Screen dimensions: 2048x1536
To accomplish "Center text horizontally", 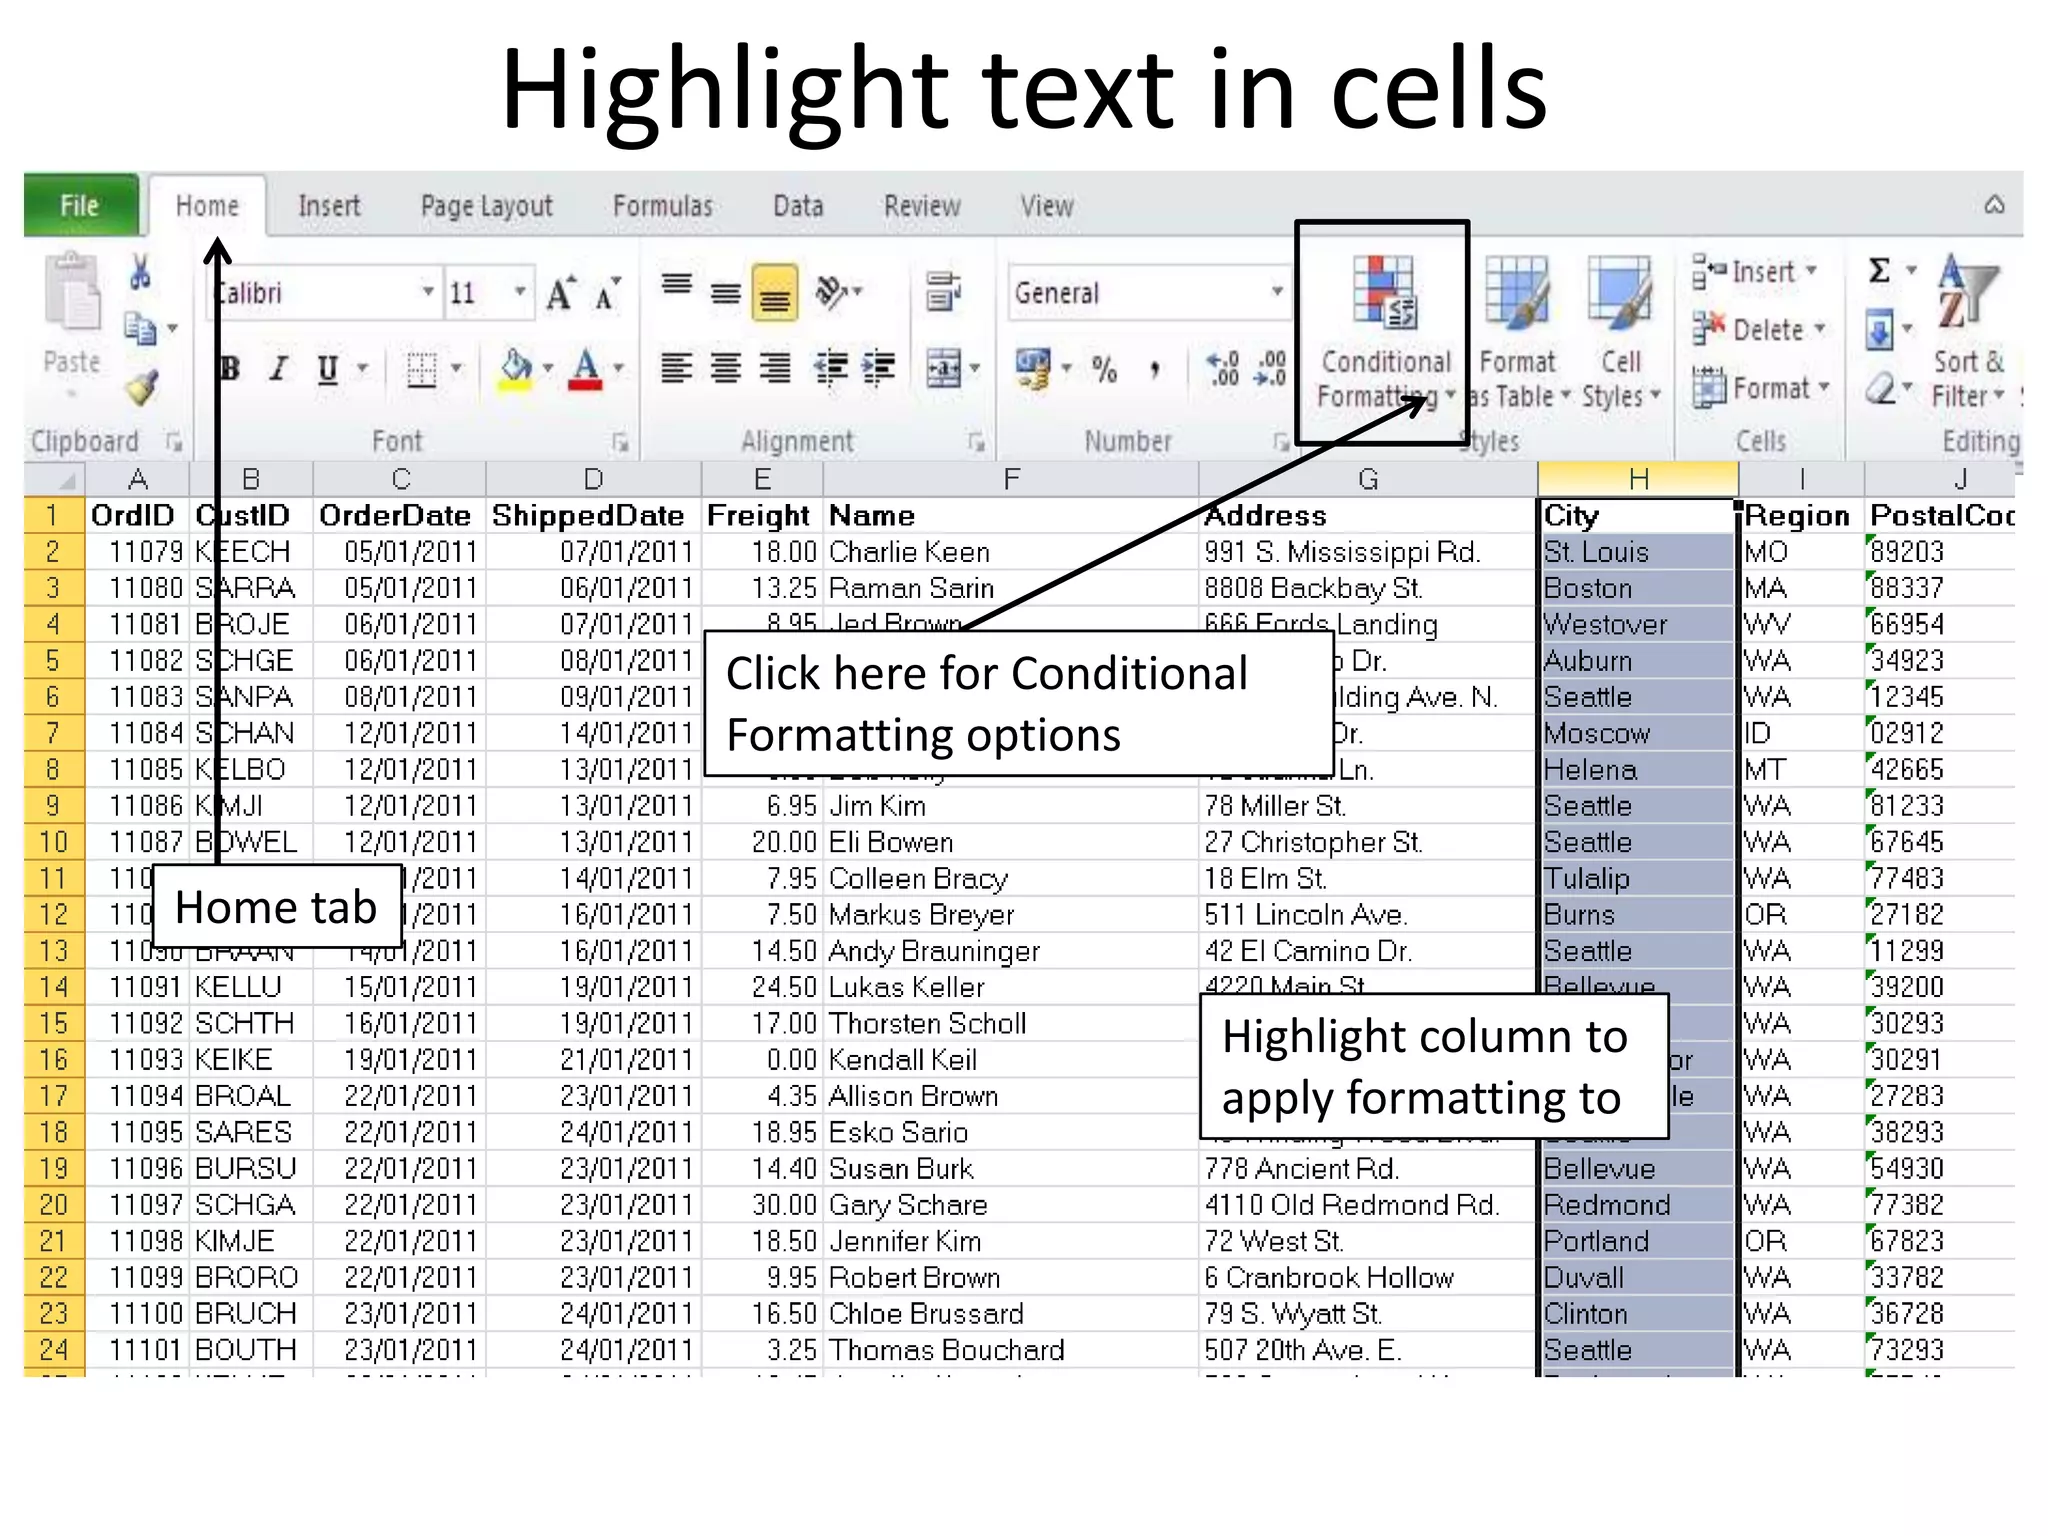I will pyautogui.click(x=726, y=369).
